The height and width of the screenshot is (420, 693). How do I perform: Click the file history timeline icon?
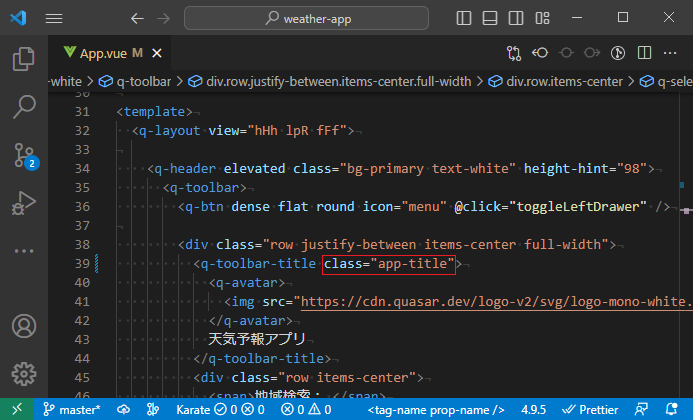(x=618, y=53)
